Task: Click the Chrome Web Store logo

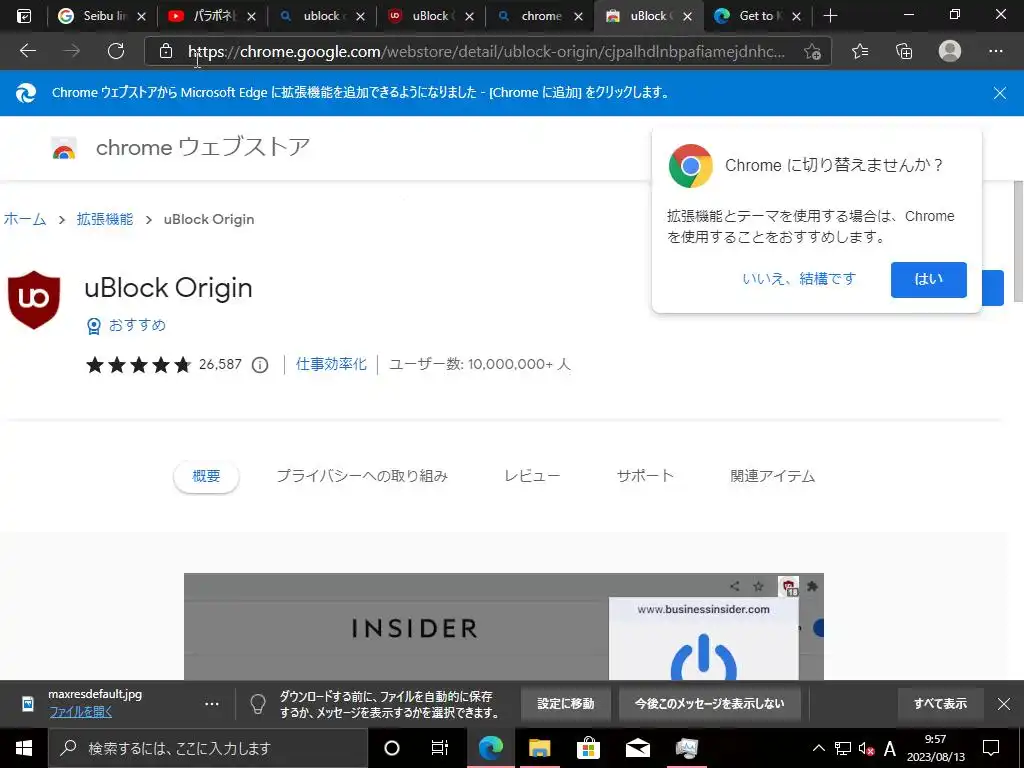Action: click(64, 148)
